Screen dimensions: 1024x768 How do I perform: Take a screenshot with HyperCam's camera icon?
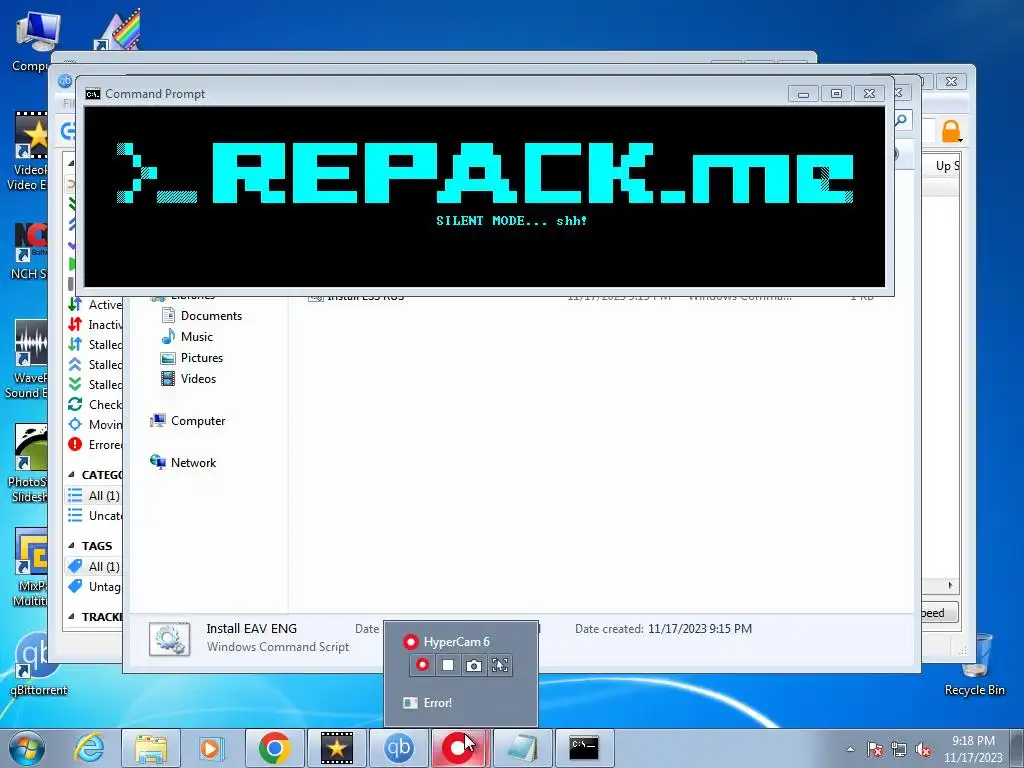point(474,665)
